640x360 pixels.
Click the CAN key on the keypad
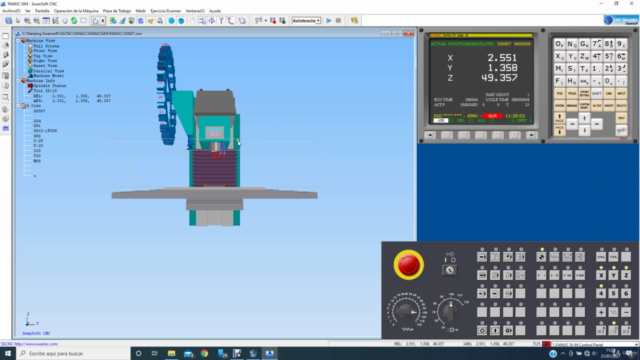coord(609,93)
